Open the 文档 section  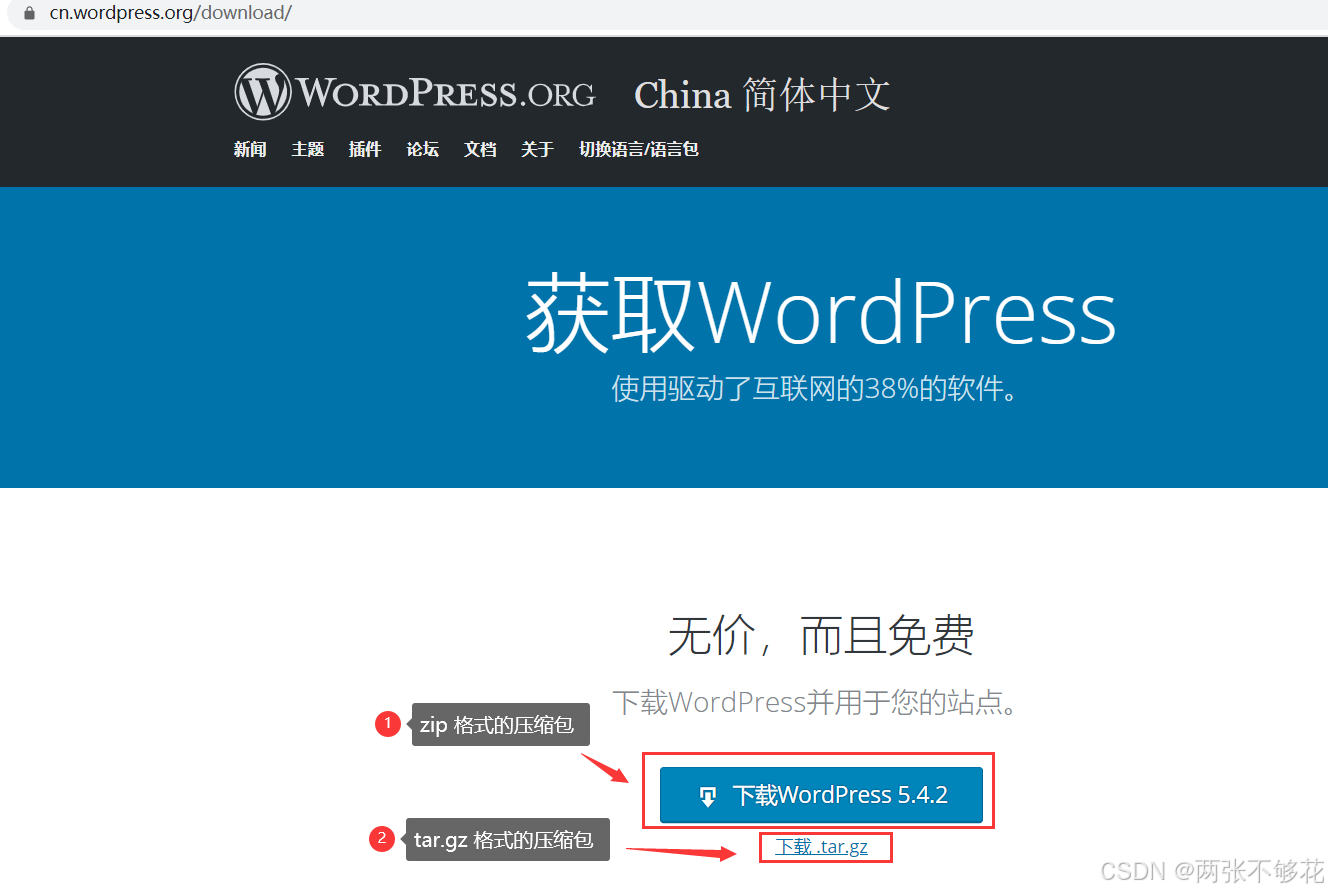480,149
